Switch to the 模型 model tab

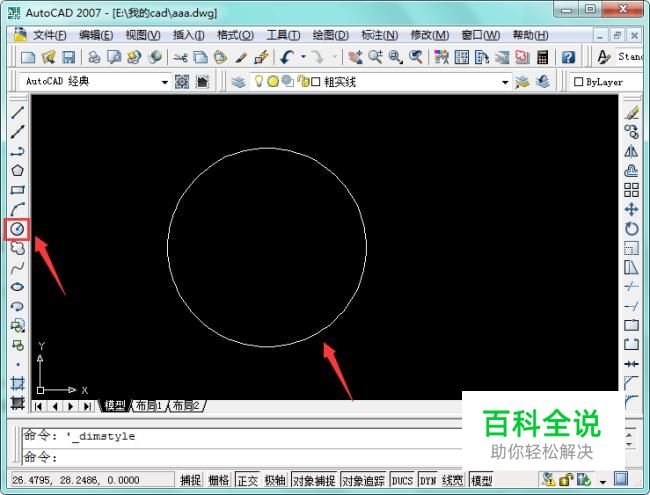115,405
